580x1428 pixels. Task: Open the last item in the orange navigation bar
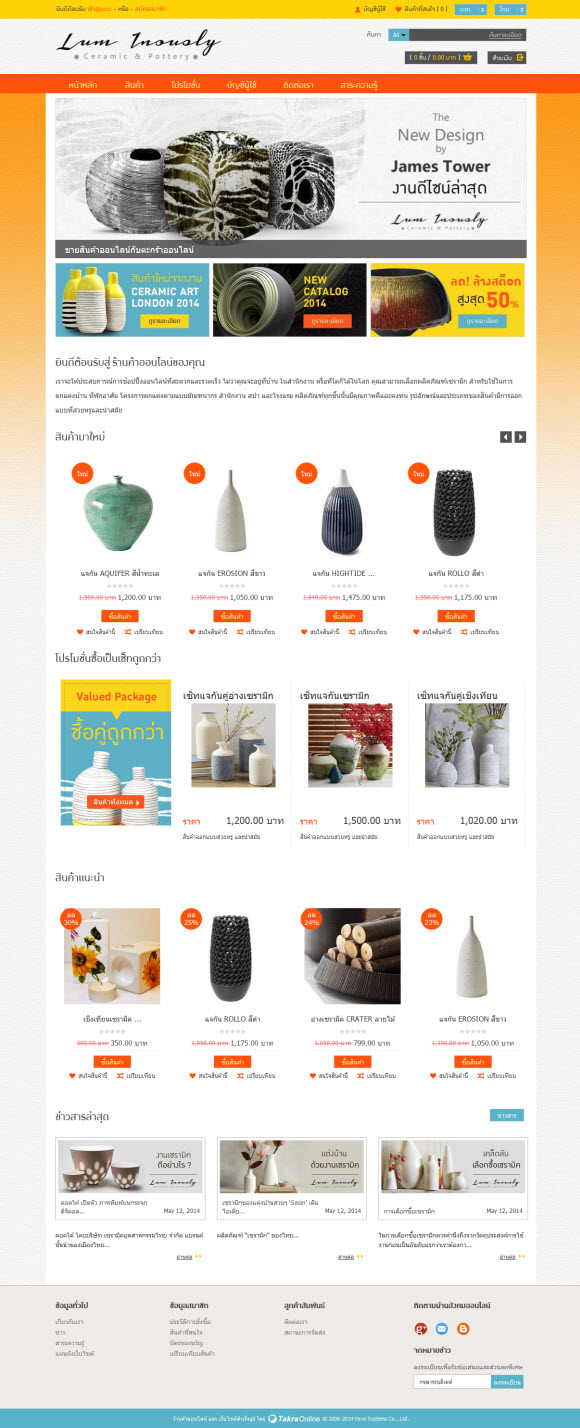point(359,85)
